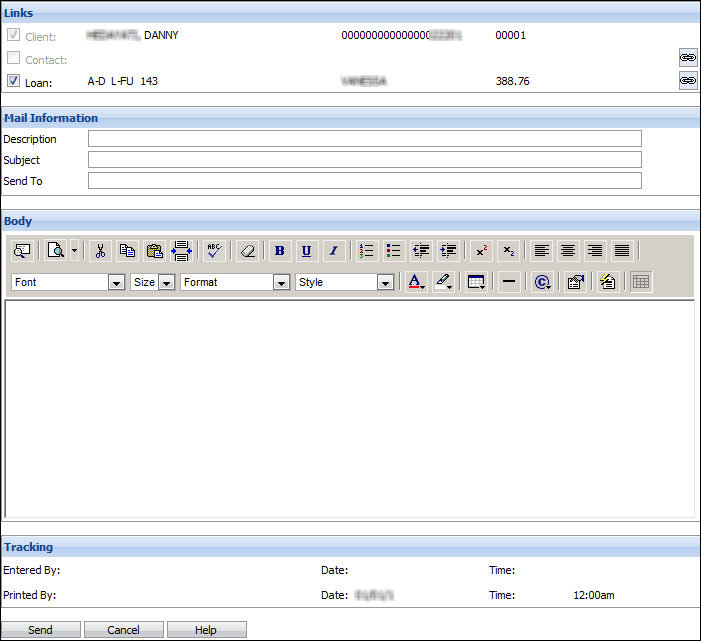Viewport: 701px width, 641px height.
Task: Remove formatting with the eraser icon
Action: click(x=248, y=251)
